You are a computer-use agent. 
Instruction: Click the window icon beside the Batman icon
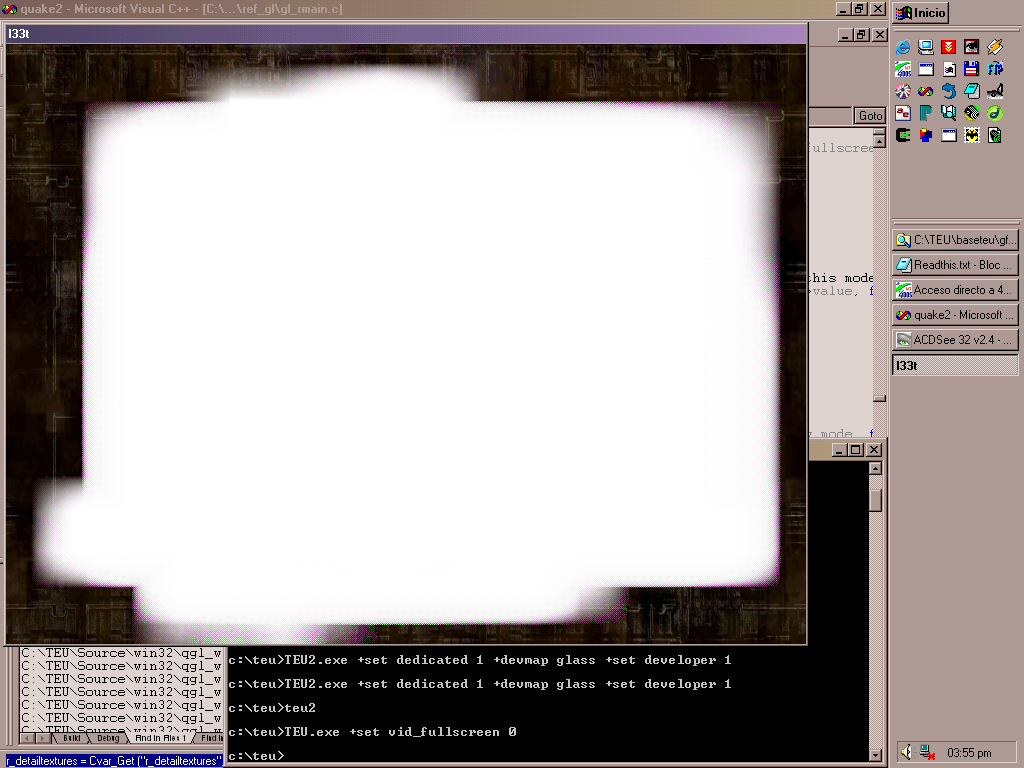point(948,136)
